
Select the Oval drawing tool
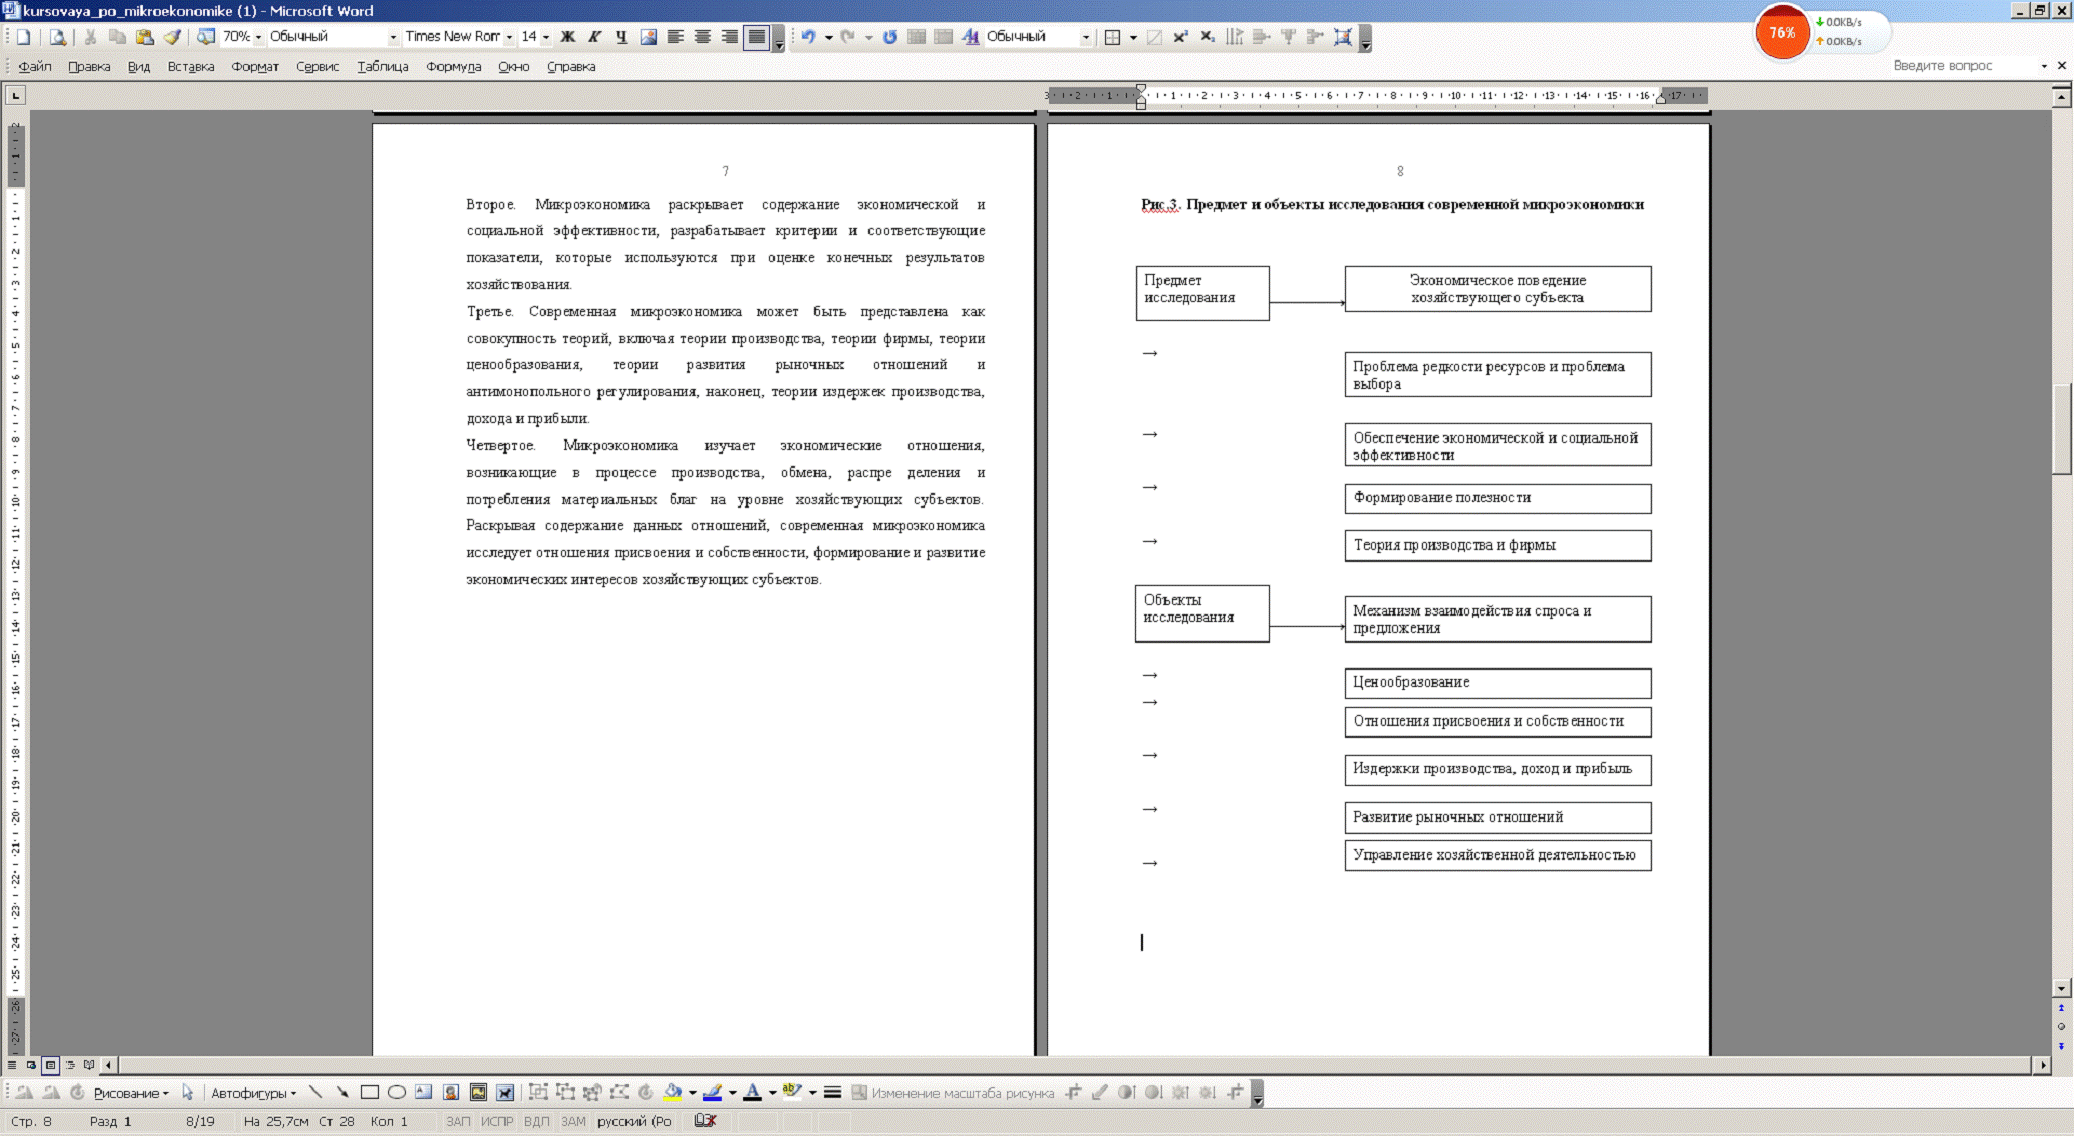pos(396,1093)
